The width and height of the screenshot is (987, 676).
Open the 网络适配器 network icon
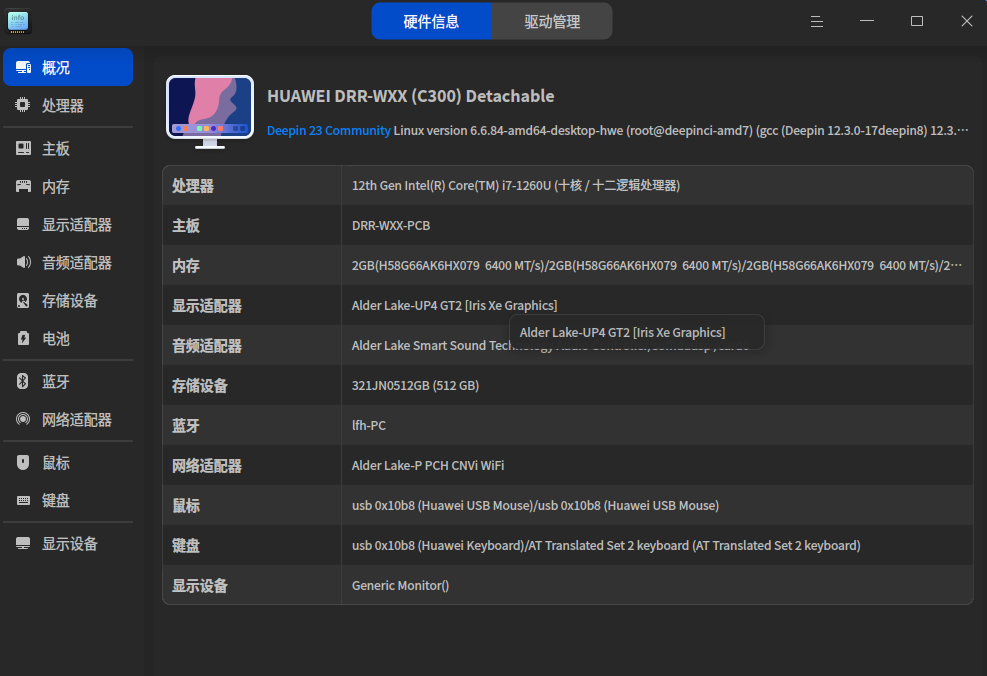(x=23, y=419)
